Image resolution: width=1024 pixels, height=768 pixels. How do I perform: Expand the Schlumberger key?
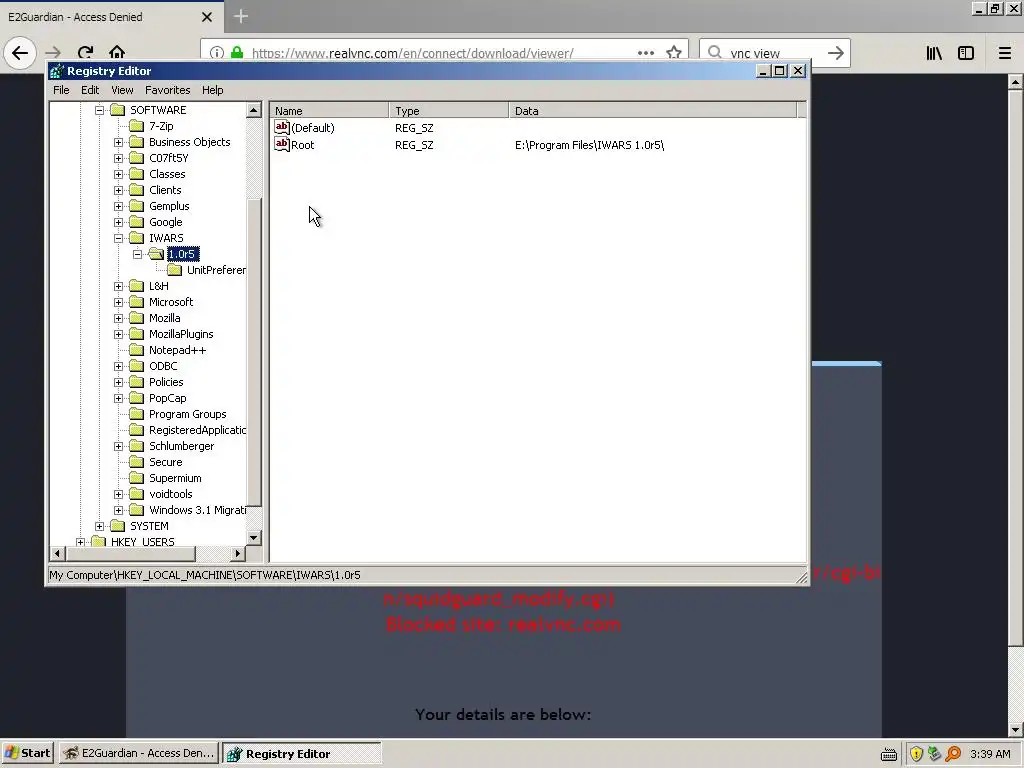[x=118, y=446]
